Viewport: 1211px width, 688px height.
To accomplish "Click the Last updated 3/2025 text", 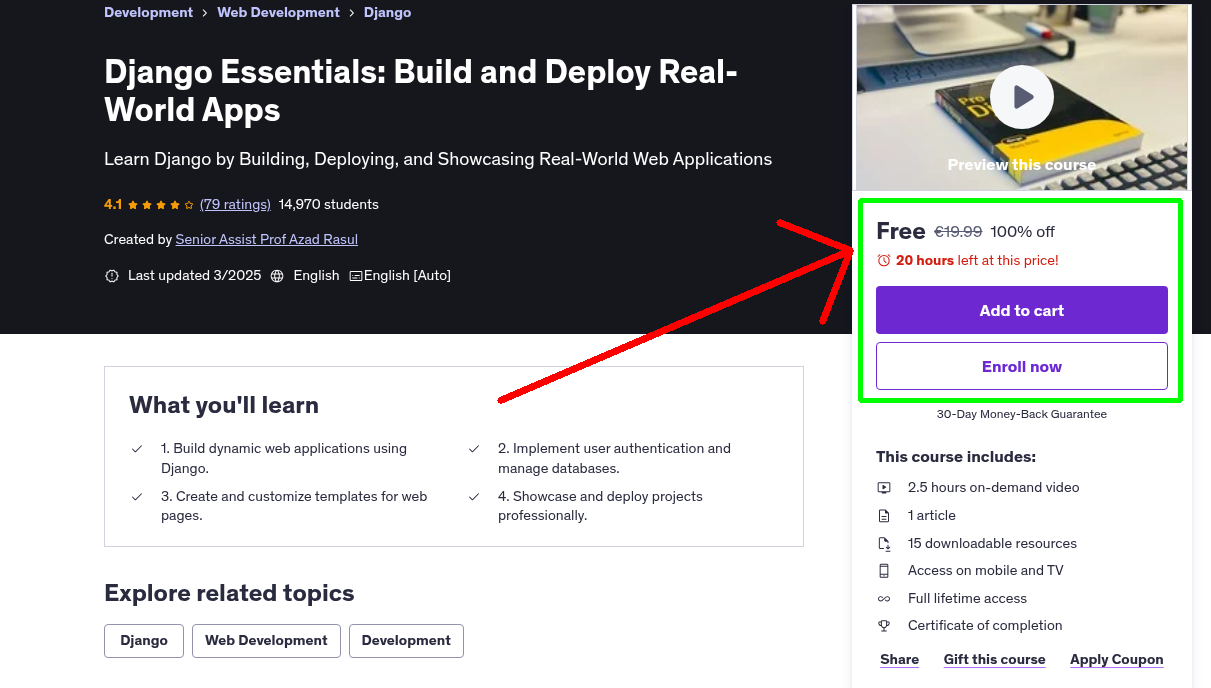I will click(x=194, y=276).
